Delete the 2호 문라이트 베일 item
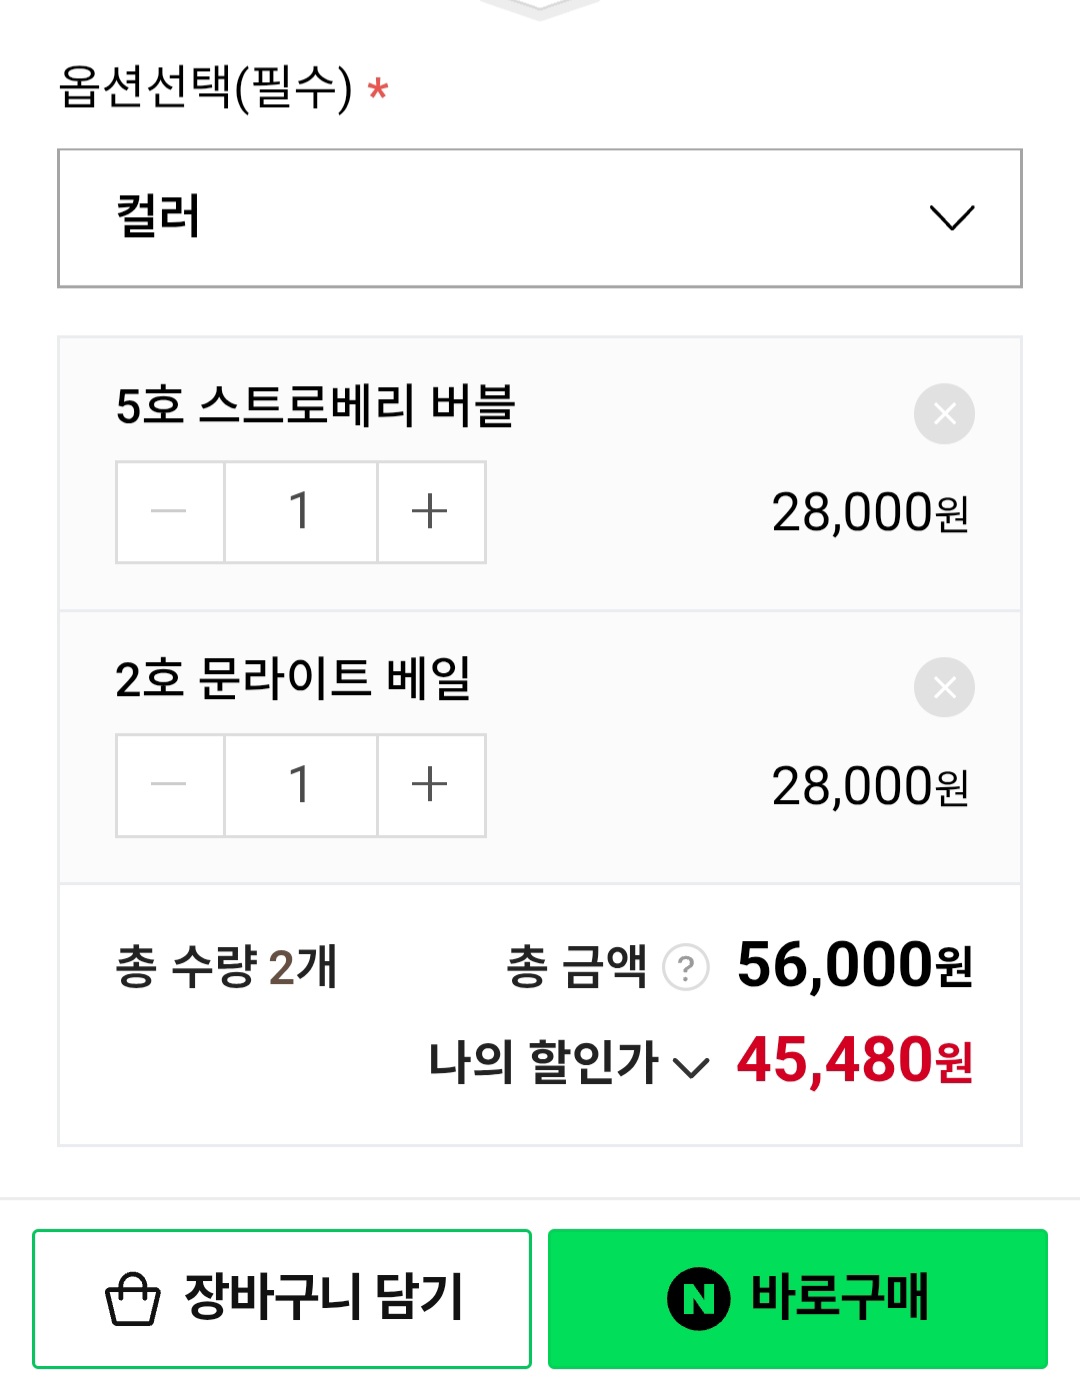 (x=944, y=687)
